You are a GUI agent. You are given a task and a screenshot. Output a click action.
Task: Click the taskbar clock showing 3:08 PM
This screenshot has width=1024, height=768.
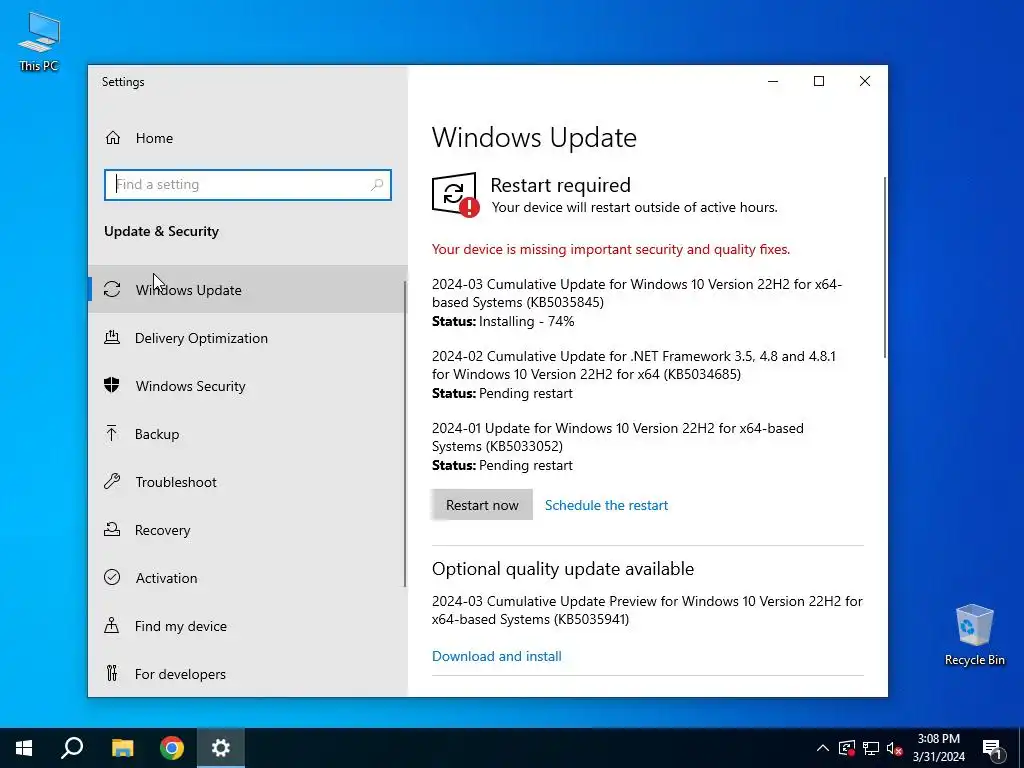pyautogui.click(x=938, y=748)
